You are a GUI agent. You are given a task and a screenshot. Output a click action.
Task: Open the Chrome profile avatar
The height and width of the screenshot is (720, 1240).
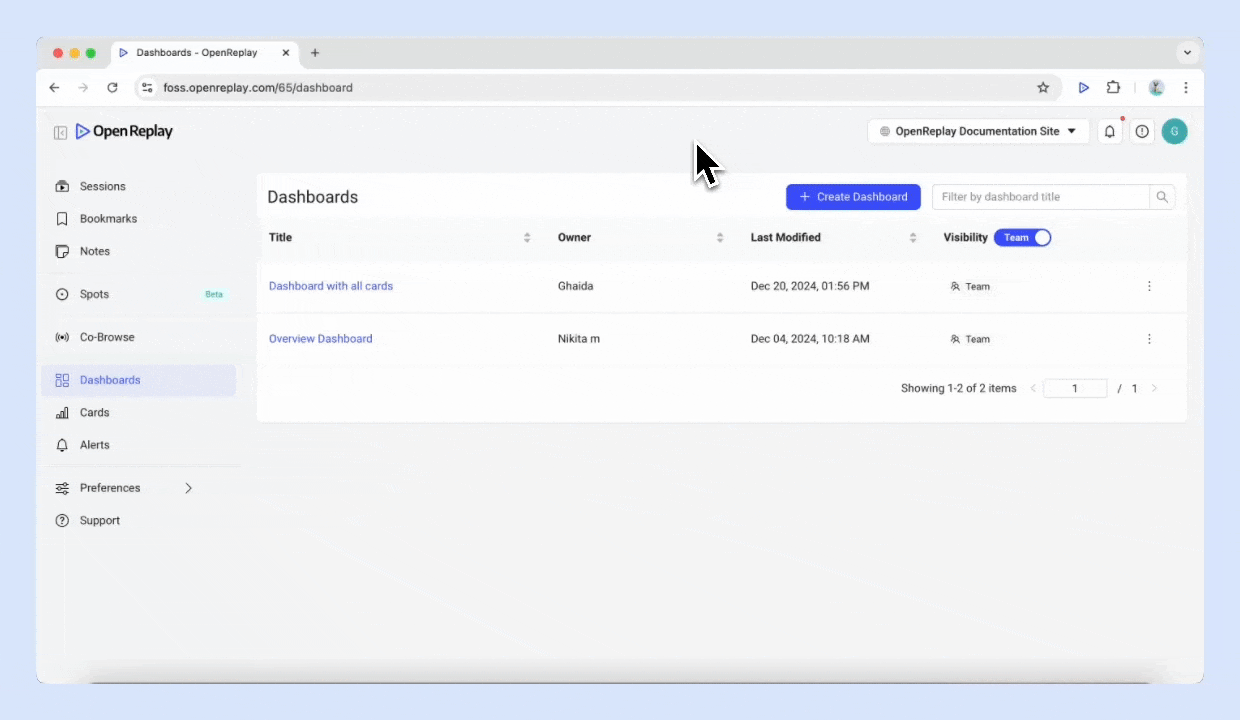1156,88
